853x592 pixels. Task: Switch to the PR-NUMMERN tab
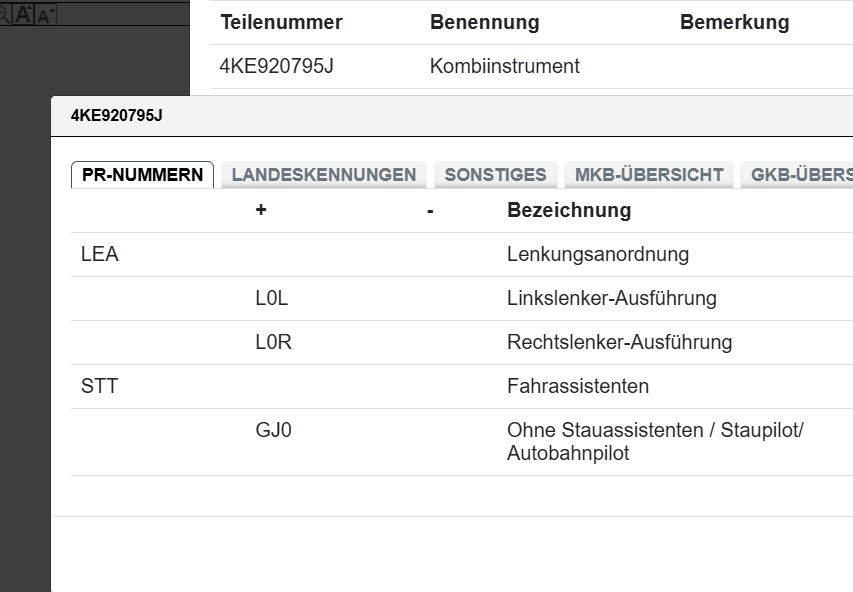pyautogui.click(x=142, y=175)
